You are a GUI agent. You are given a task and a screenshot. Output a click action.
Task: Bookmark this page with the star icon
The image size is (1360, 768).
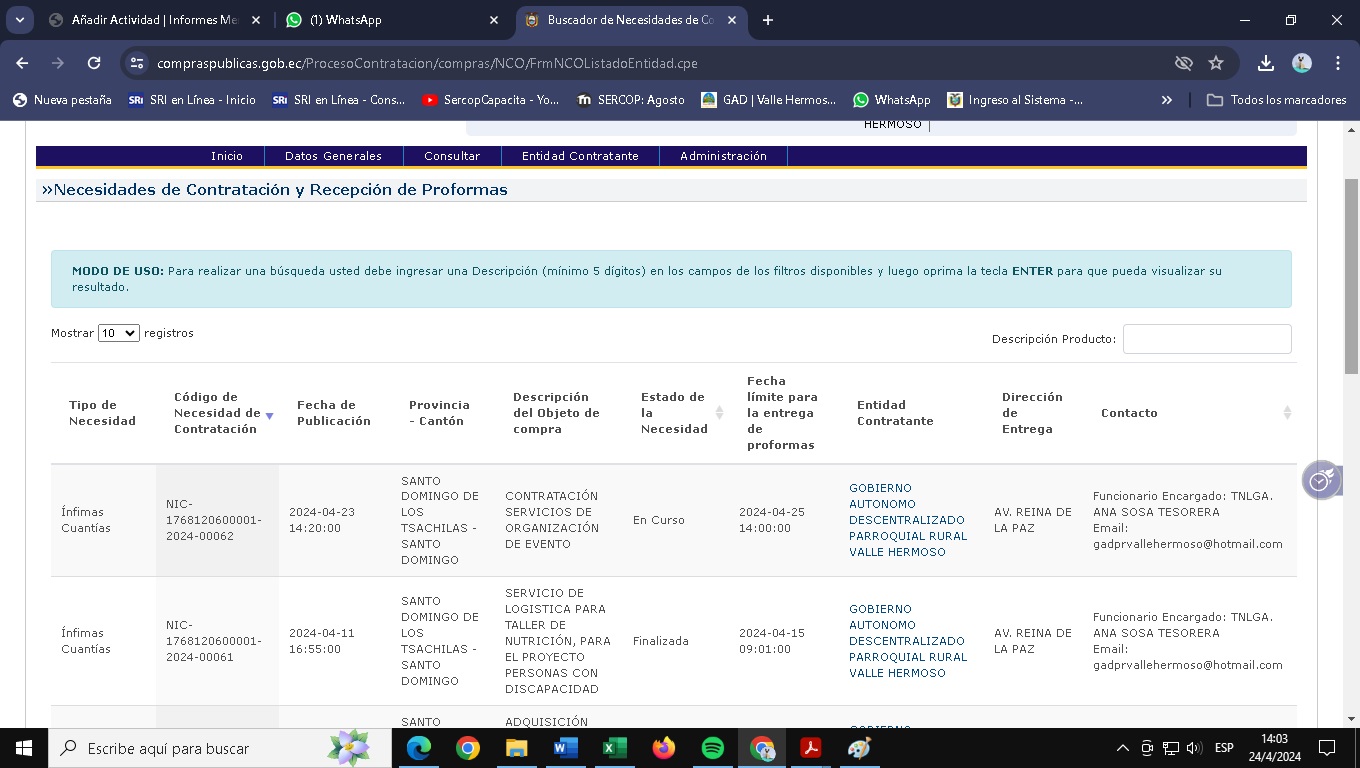tap(1216, 63)
